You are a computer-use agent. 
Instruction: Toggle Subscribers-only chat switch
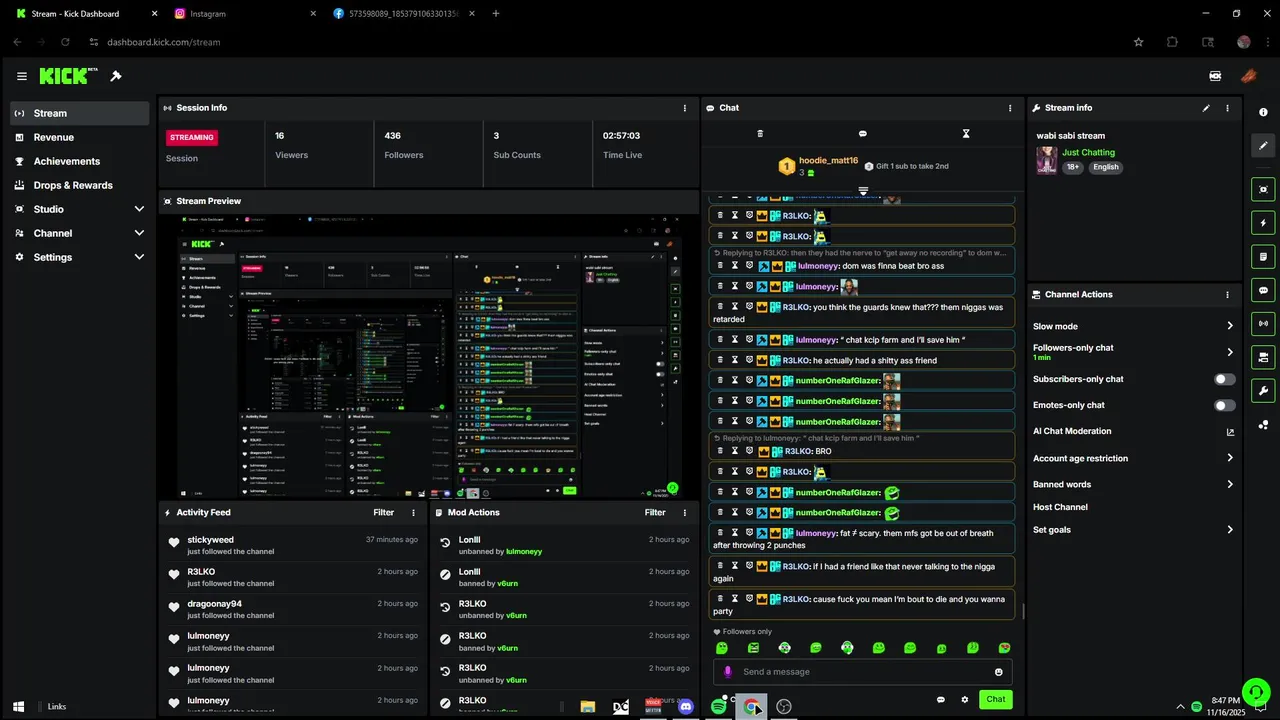[x=1224, y=380]
